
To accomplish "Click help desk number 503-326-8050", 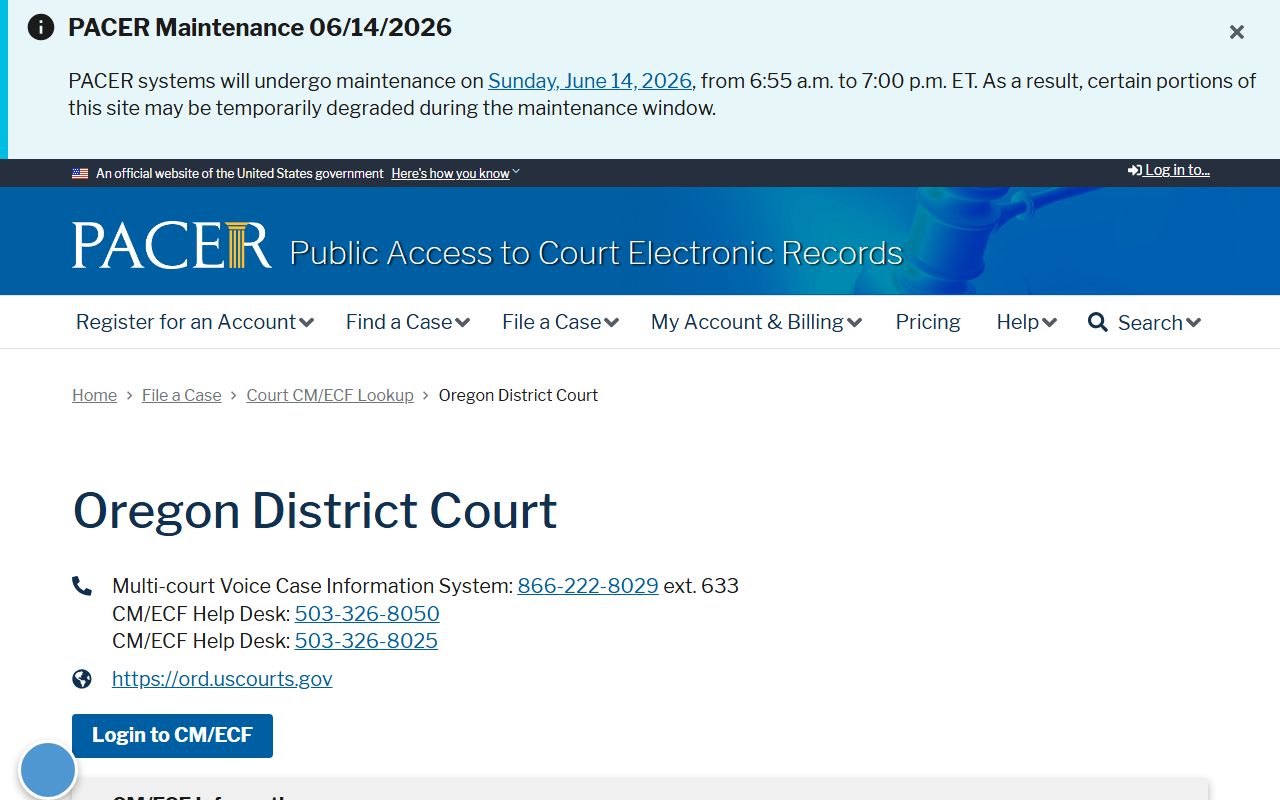I will [367, 613].
